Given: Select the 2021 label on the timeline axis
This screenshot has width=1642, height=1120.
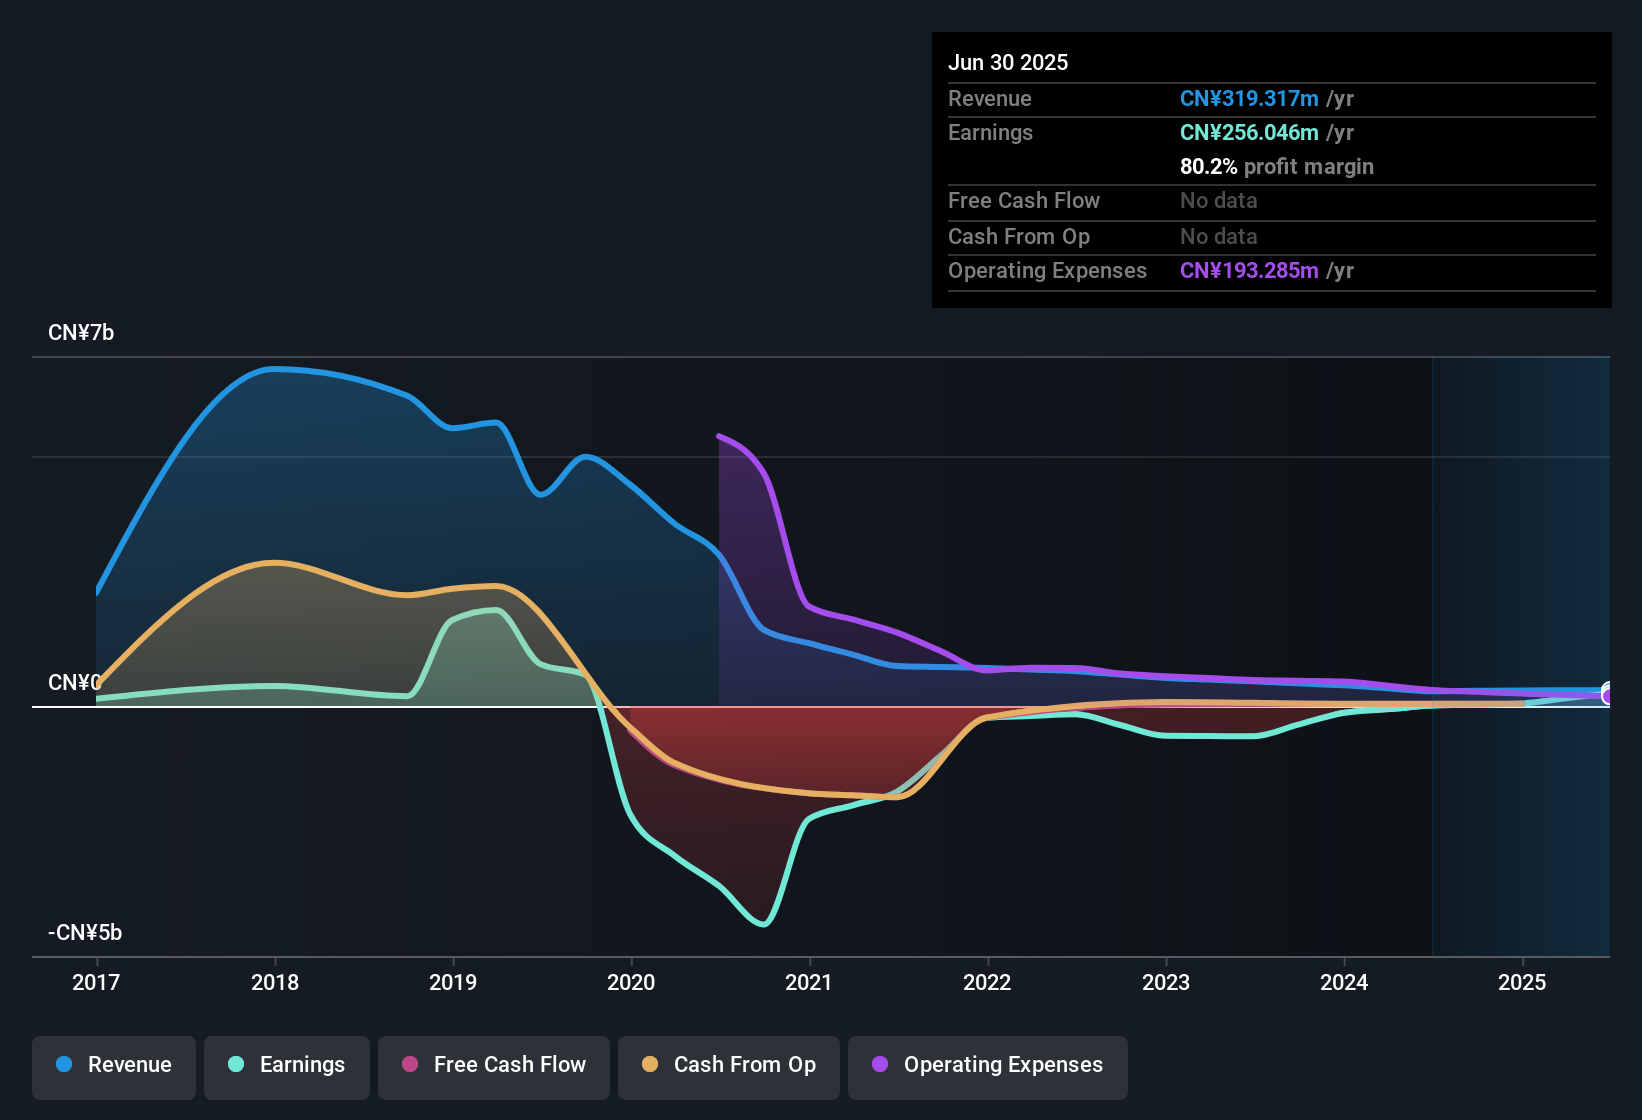Looking at the screenshot, I should [810, 983].
